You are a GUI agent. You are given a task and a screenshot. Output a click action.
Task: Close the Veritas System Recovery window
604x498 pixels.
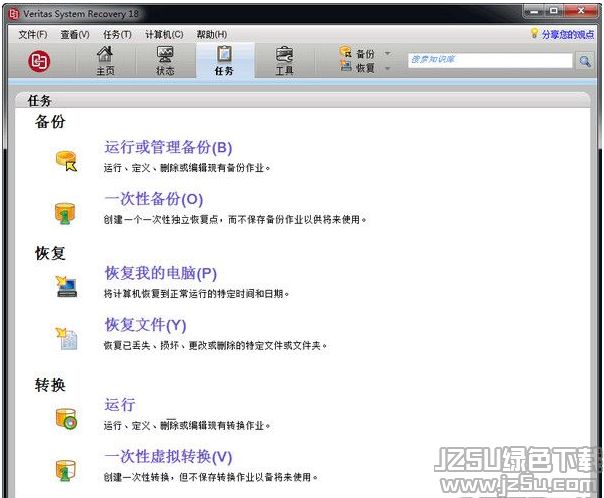[x=581, y=11]
